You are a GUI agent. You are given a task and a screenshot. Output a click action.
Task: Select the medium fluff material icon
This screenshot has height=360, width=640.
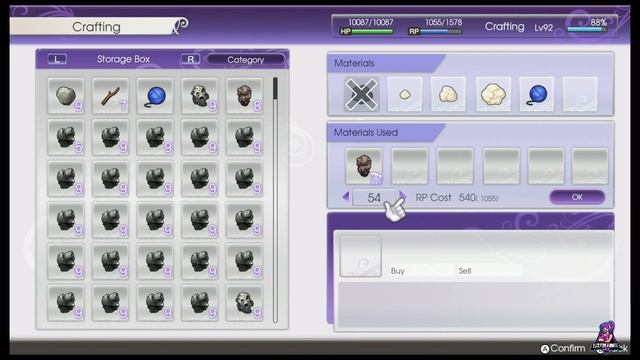[x=448, y=94]
